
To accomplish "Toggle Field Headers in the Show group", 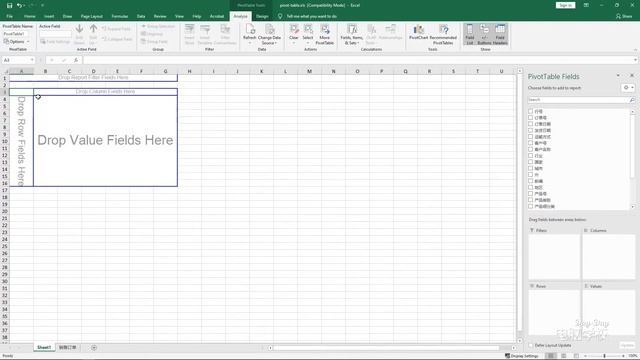I will tap(500, 34).
